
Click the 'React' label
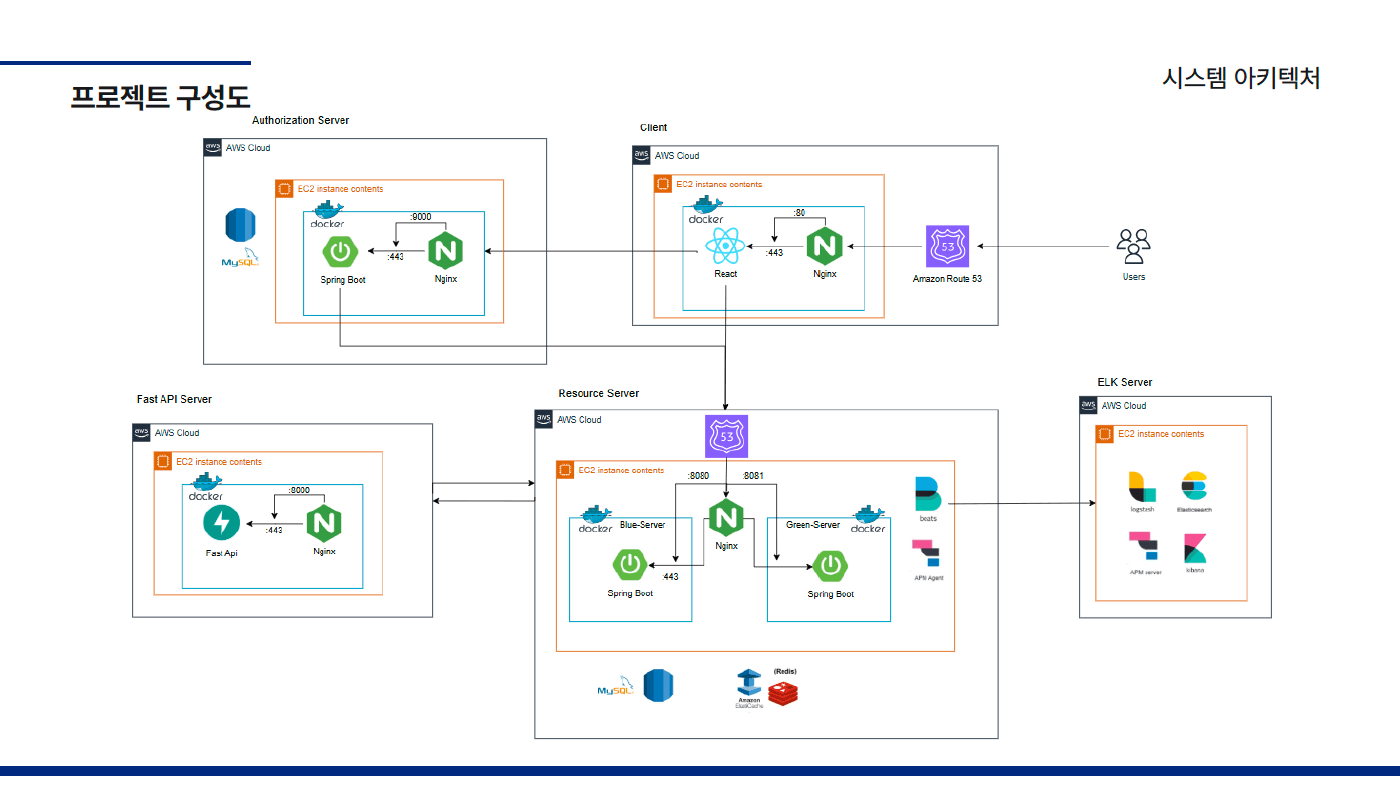click(726, 274)
